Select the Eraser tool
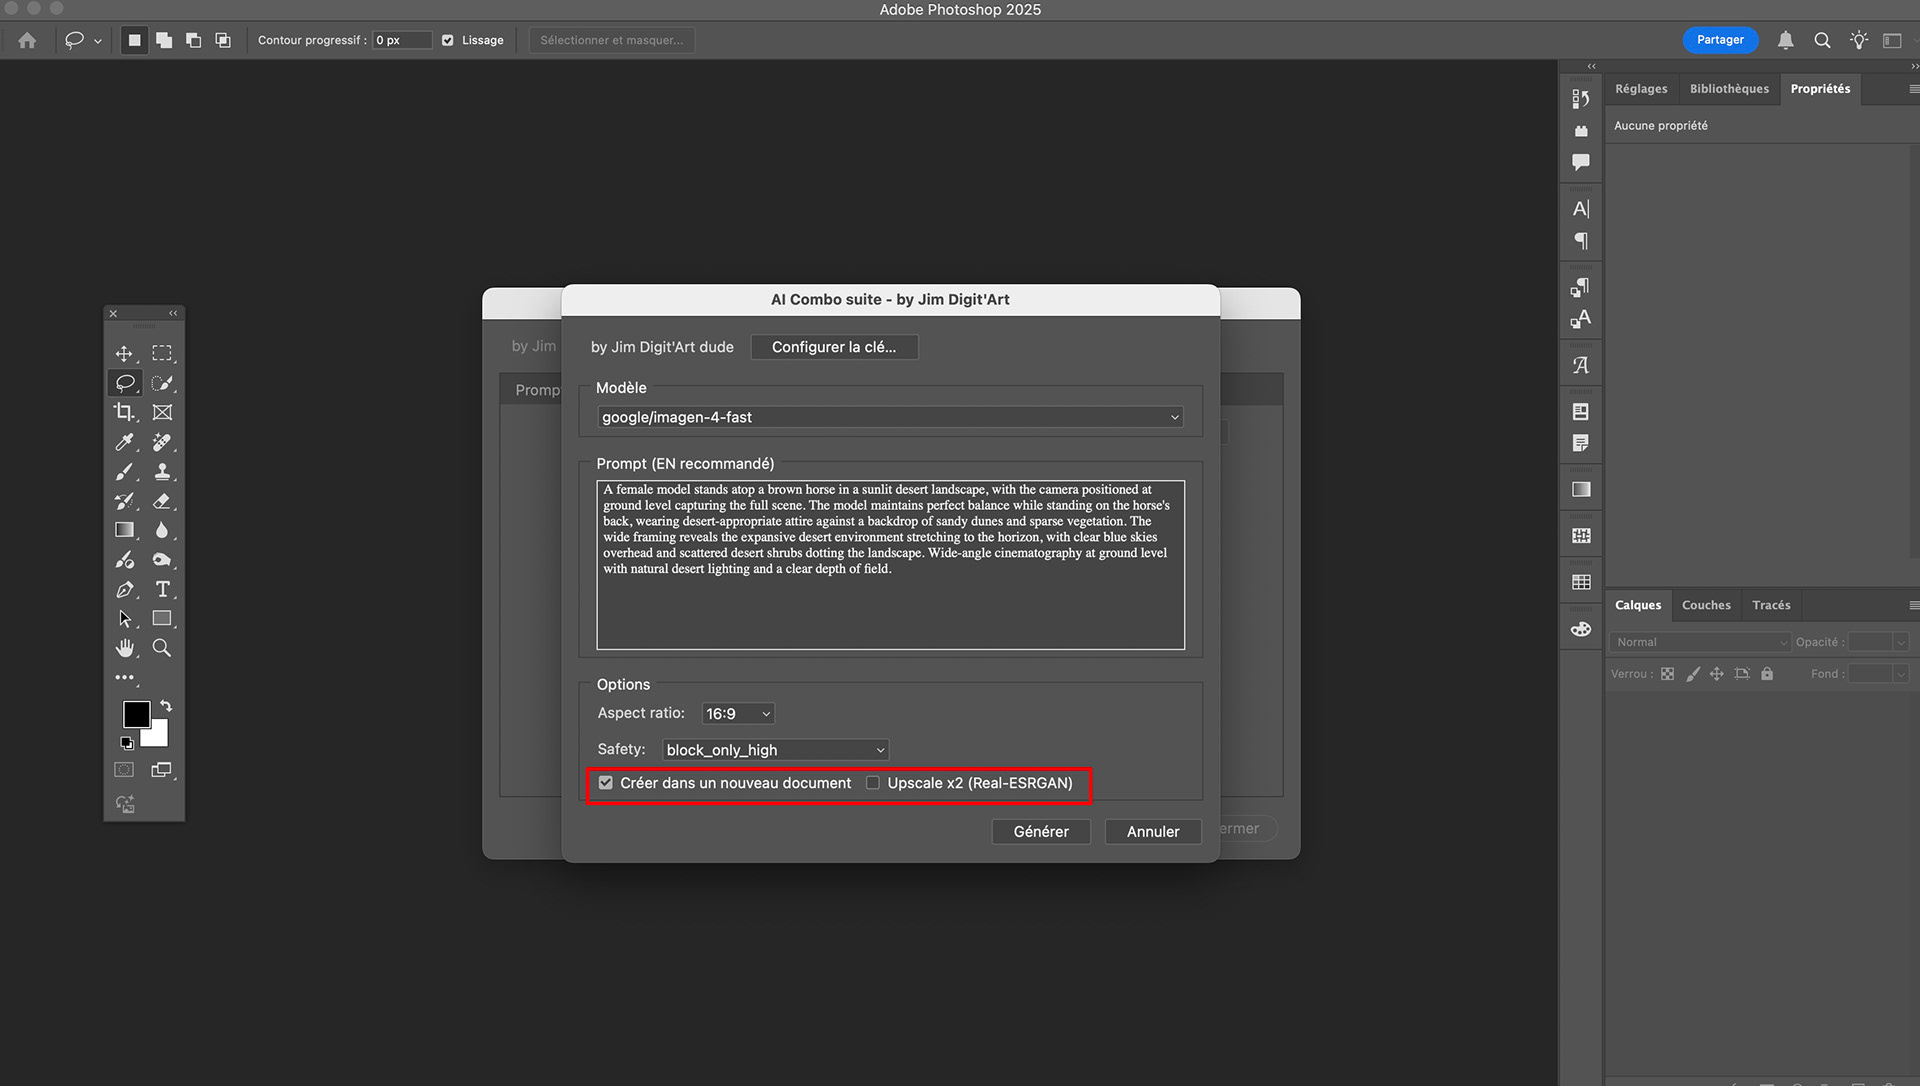 pos(162,501)
